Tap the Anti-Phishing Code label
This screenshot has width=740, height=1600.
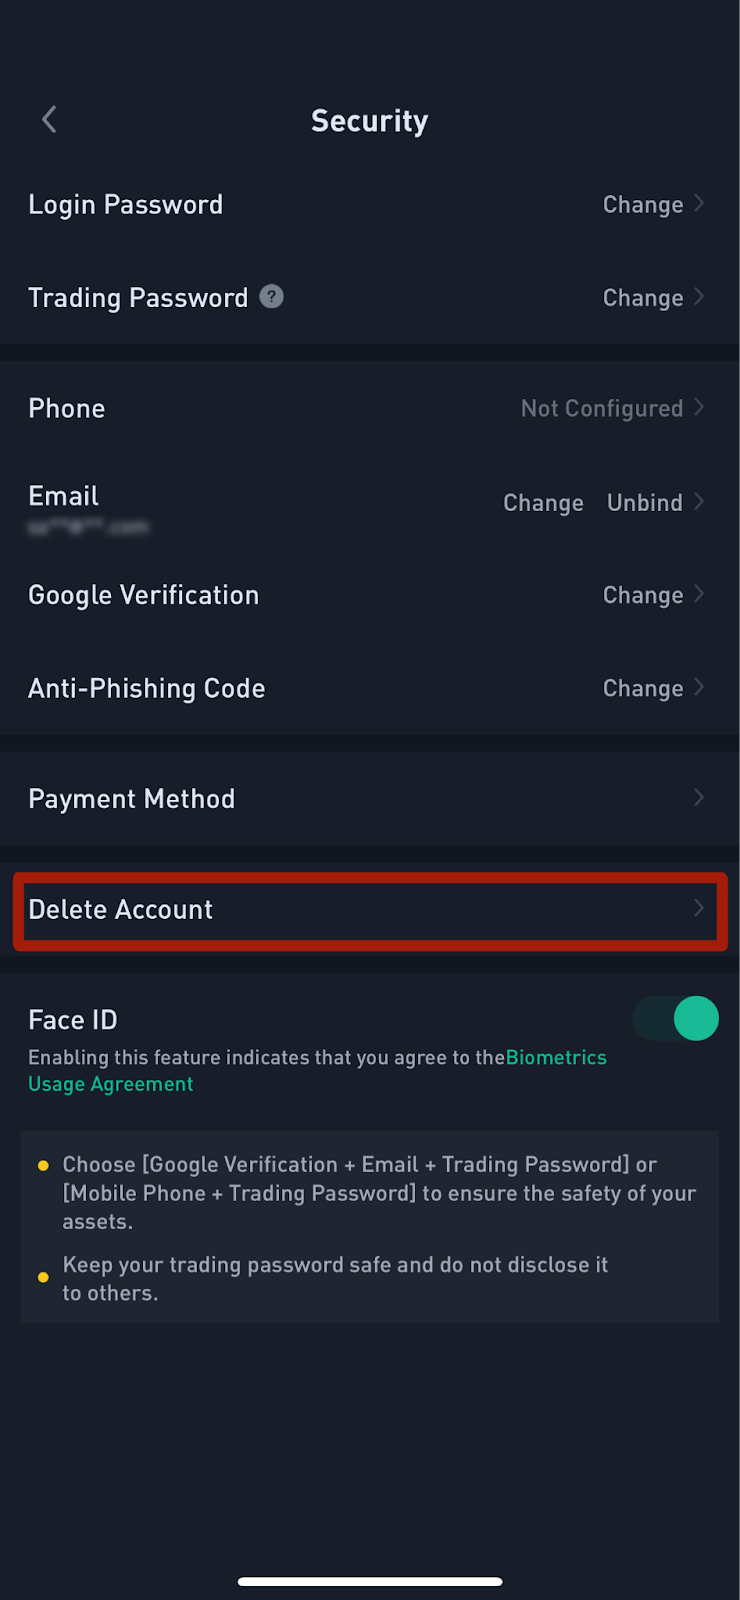coord(147,688)
